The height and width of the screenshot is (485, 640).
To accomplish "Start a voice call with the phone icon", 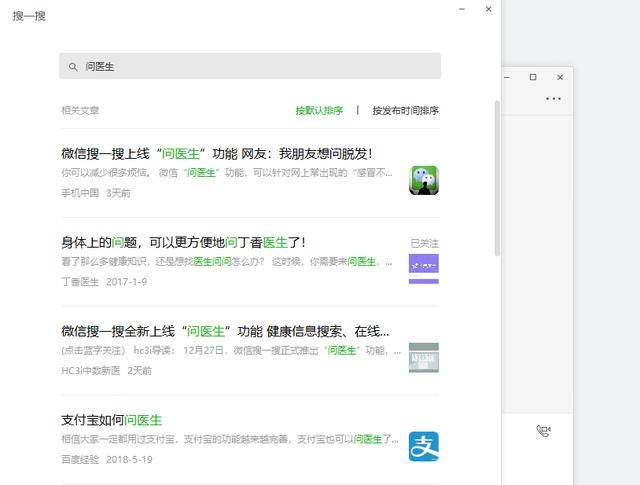I will (x=543, y=431).
